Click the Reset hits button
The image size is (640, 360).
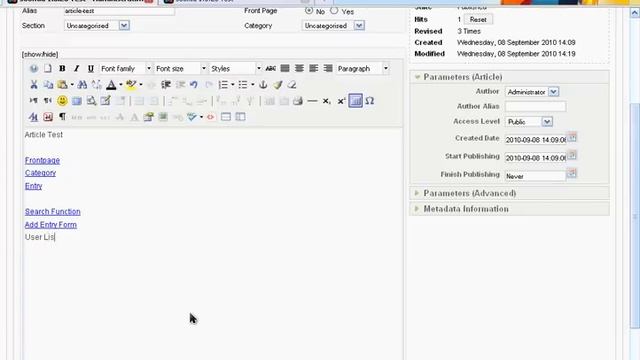pos(478,20)
